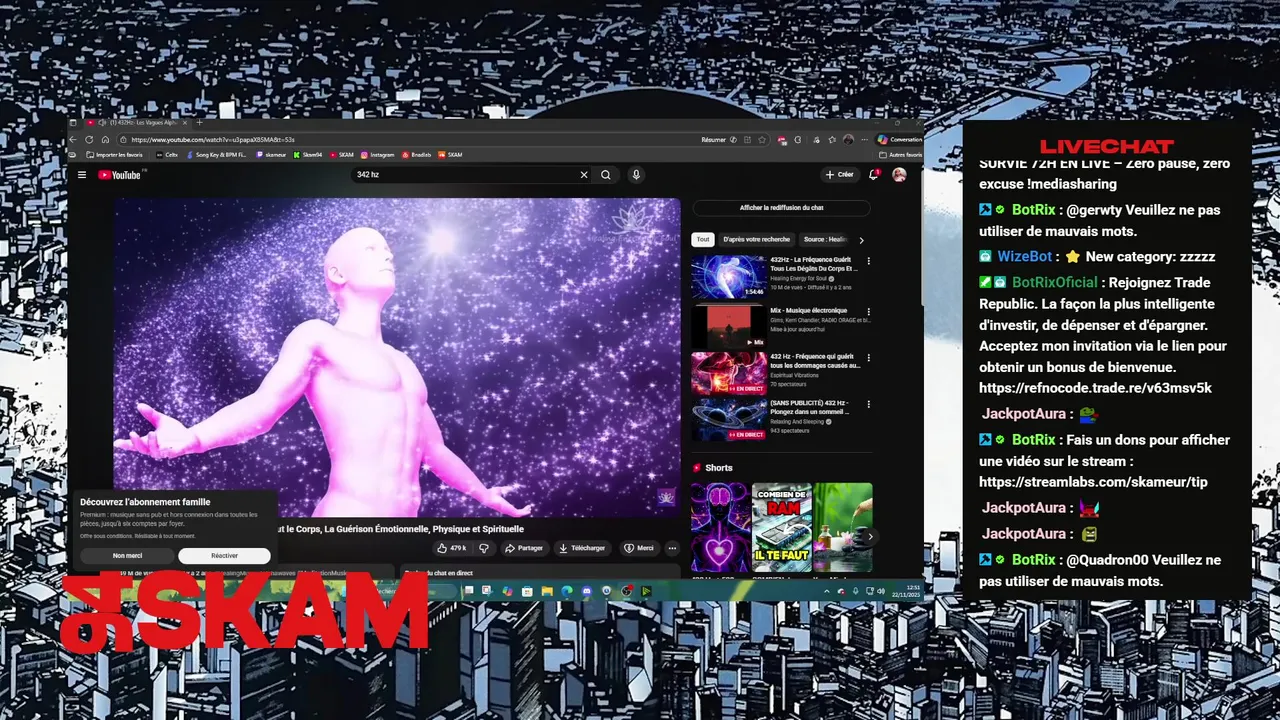The image size is (1280, 720).
Task: Open the refnocode.trade.re link in livechat
Action: pos(1095,388)
